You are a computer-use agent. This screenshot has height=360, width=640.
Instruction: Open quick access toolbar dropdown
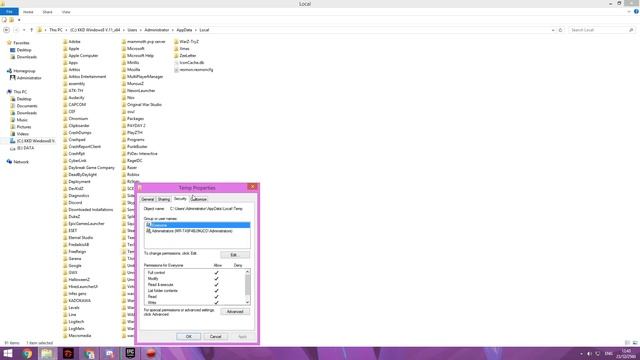pyautogui.click(x=19, y=20)
